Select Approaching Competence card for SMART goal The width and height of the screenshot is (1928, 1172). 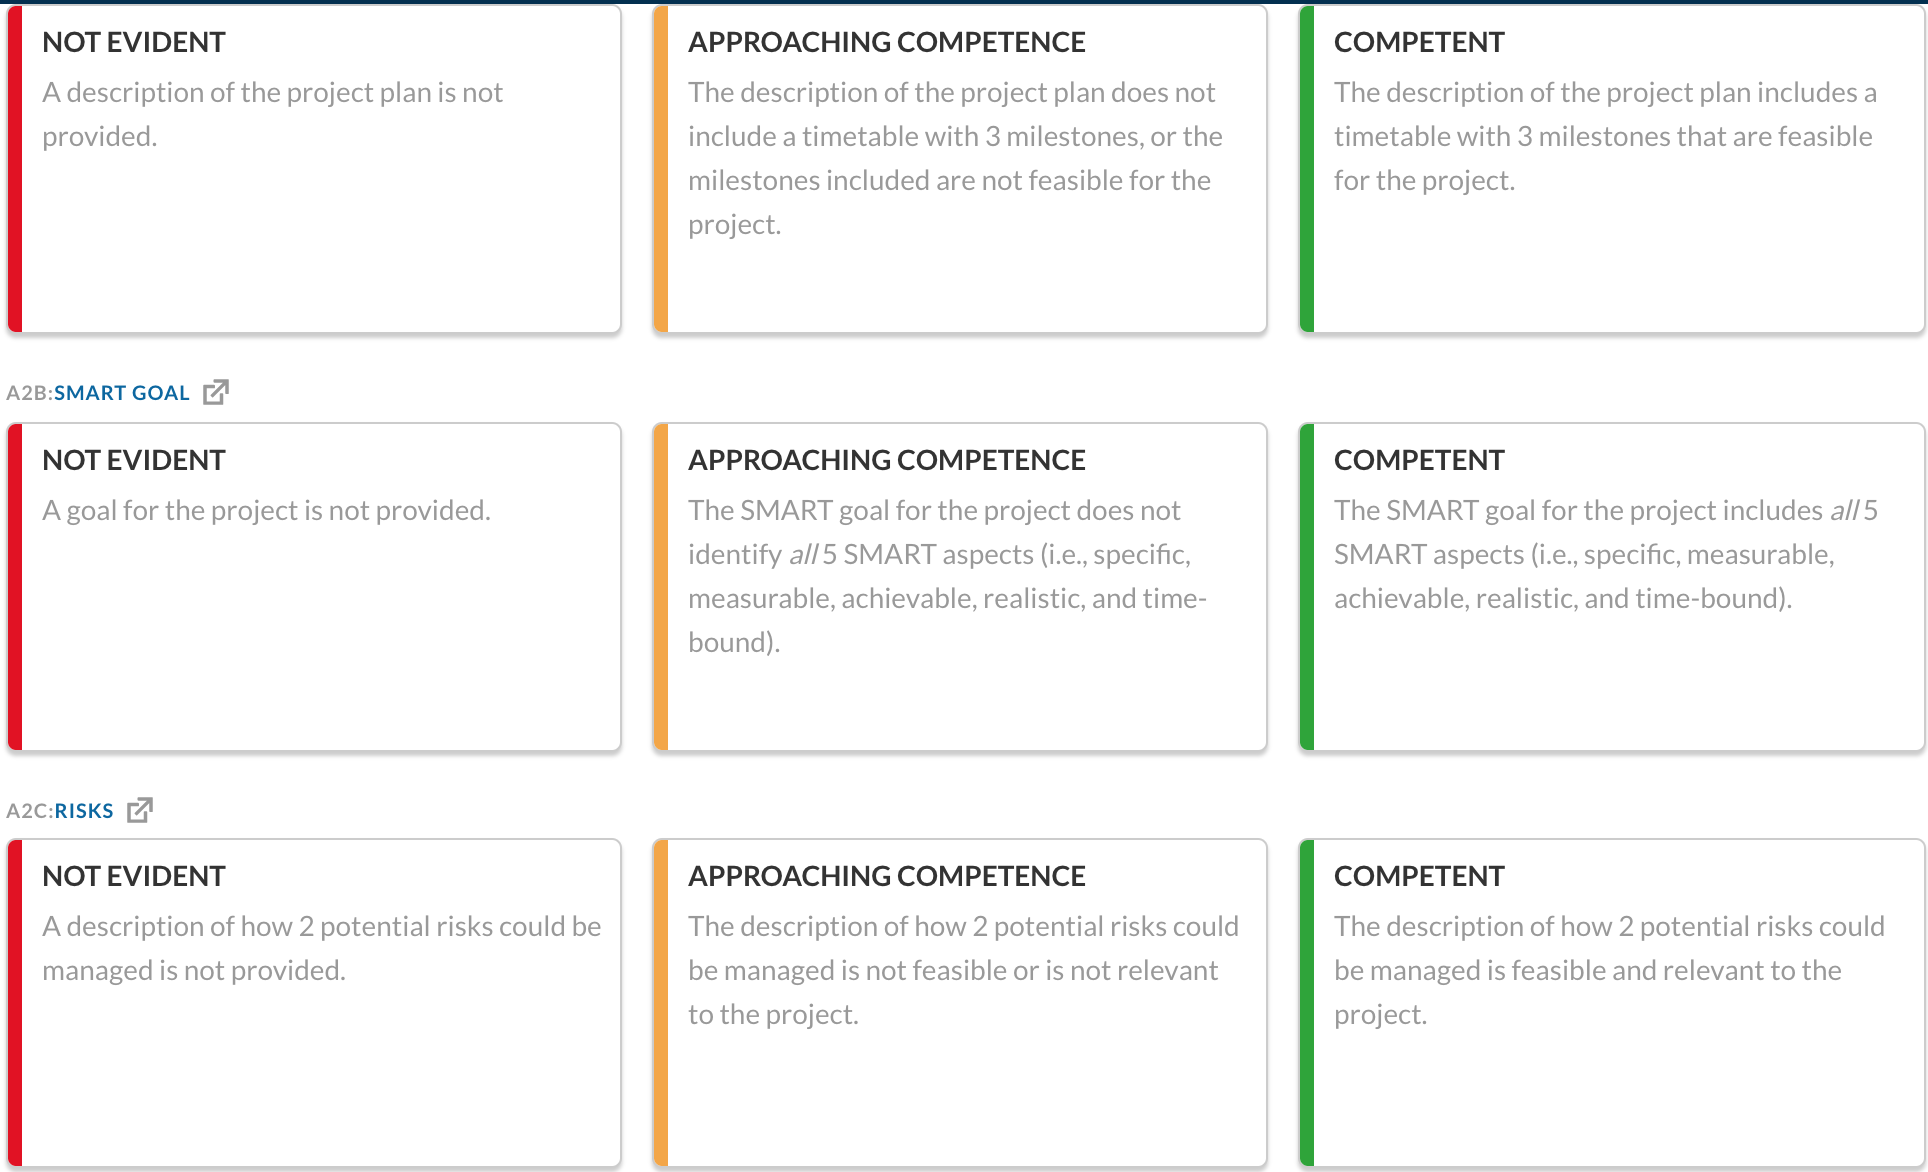(x=960, y=587)
